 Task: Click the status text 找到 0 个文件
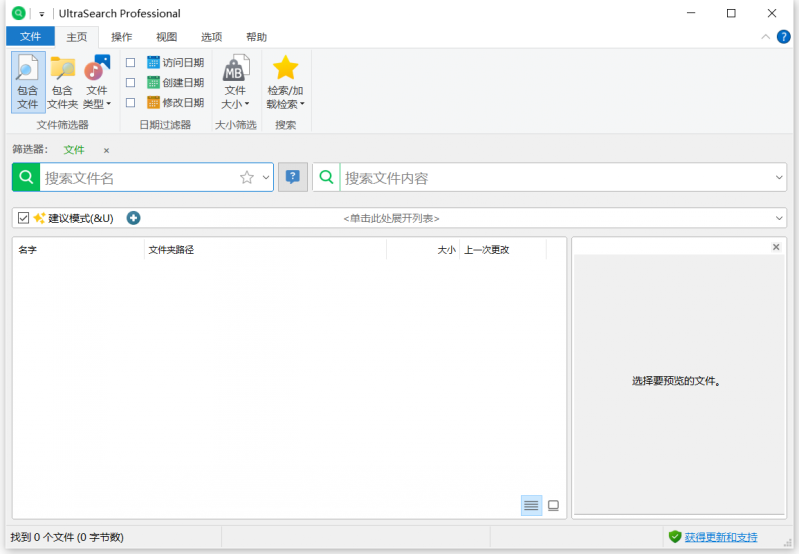coord(67,537)
